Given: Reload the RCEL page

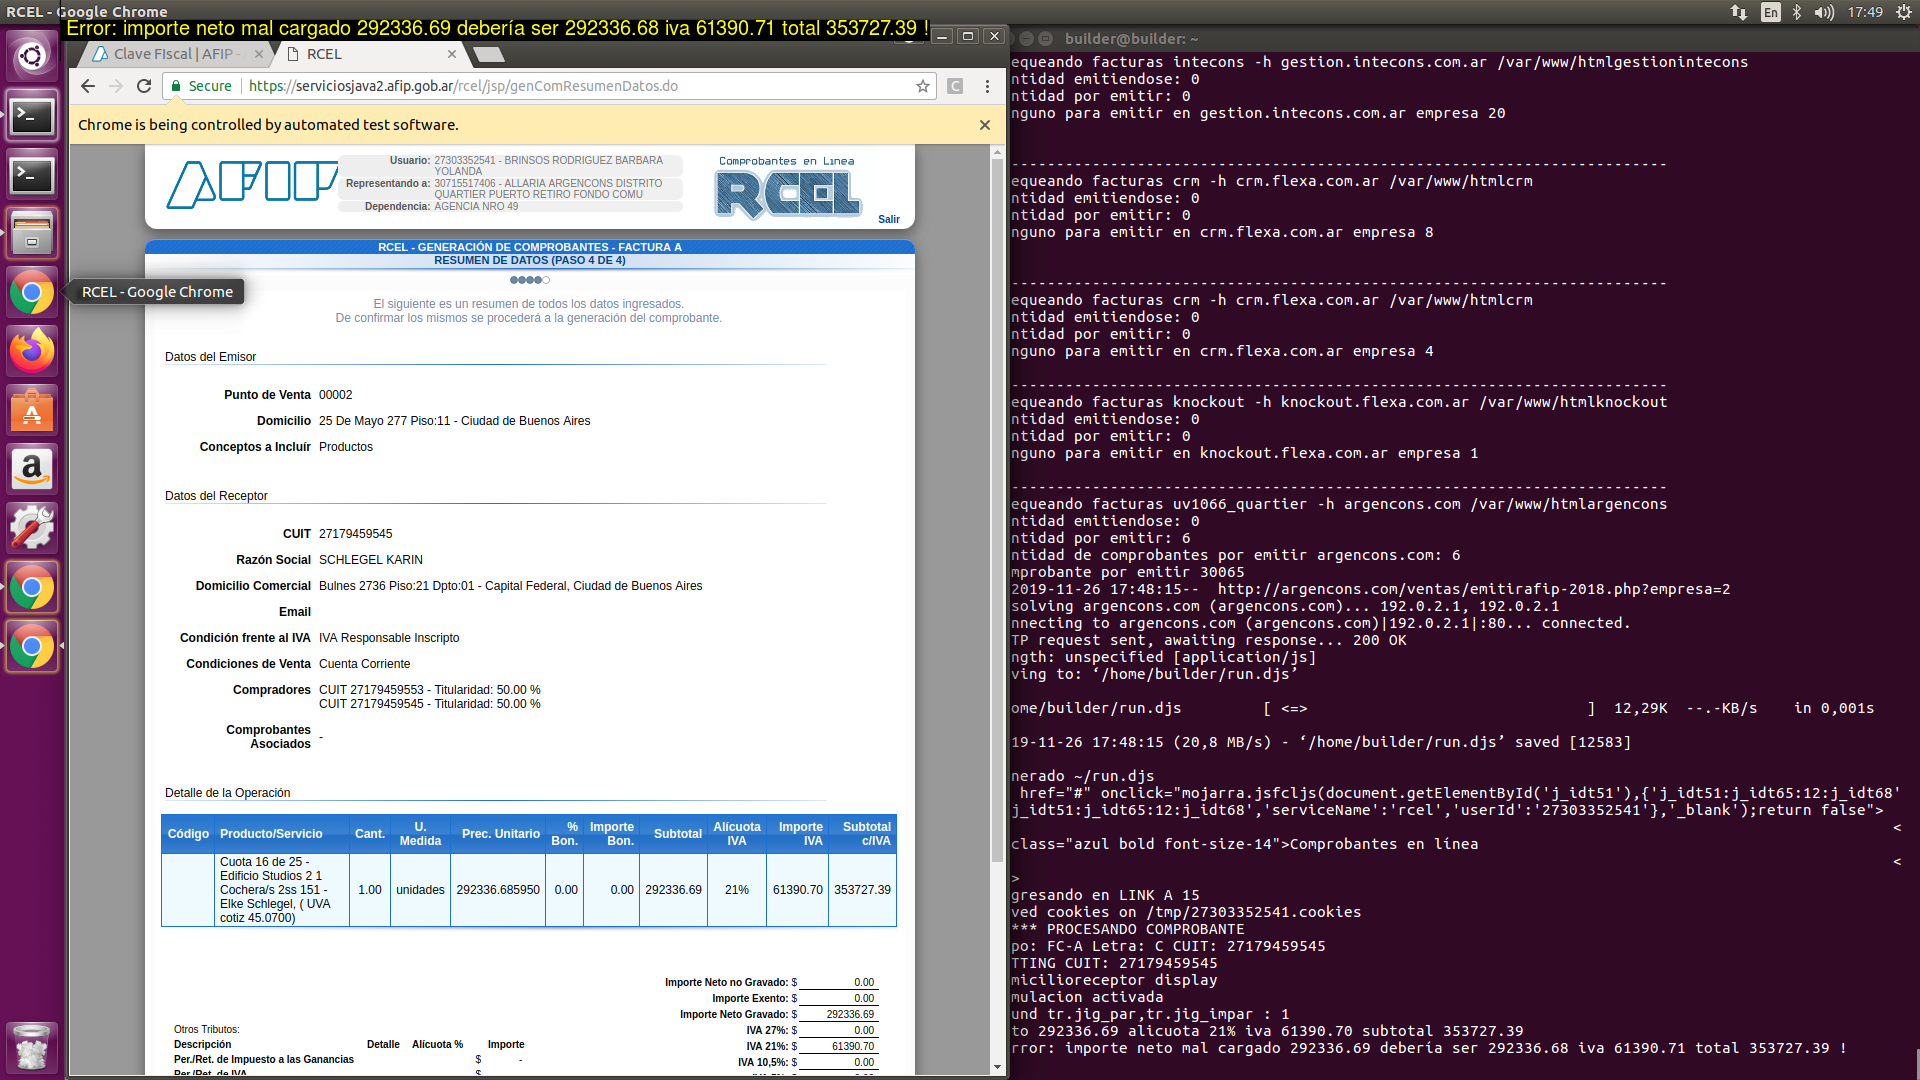Looking at the screenshot, I should [144, 86].
